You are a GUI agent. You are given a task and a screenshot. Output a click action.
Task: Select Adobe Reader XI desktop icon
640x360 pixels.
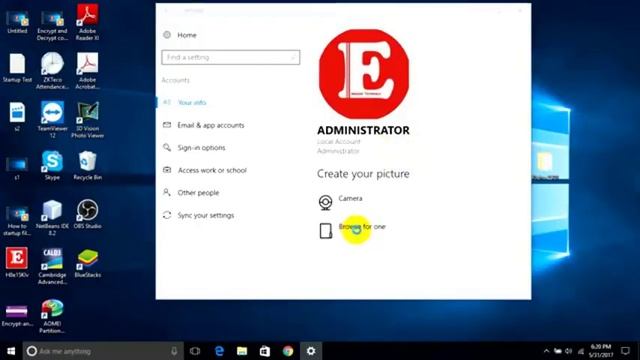(x=87, y=22)
